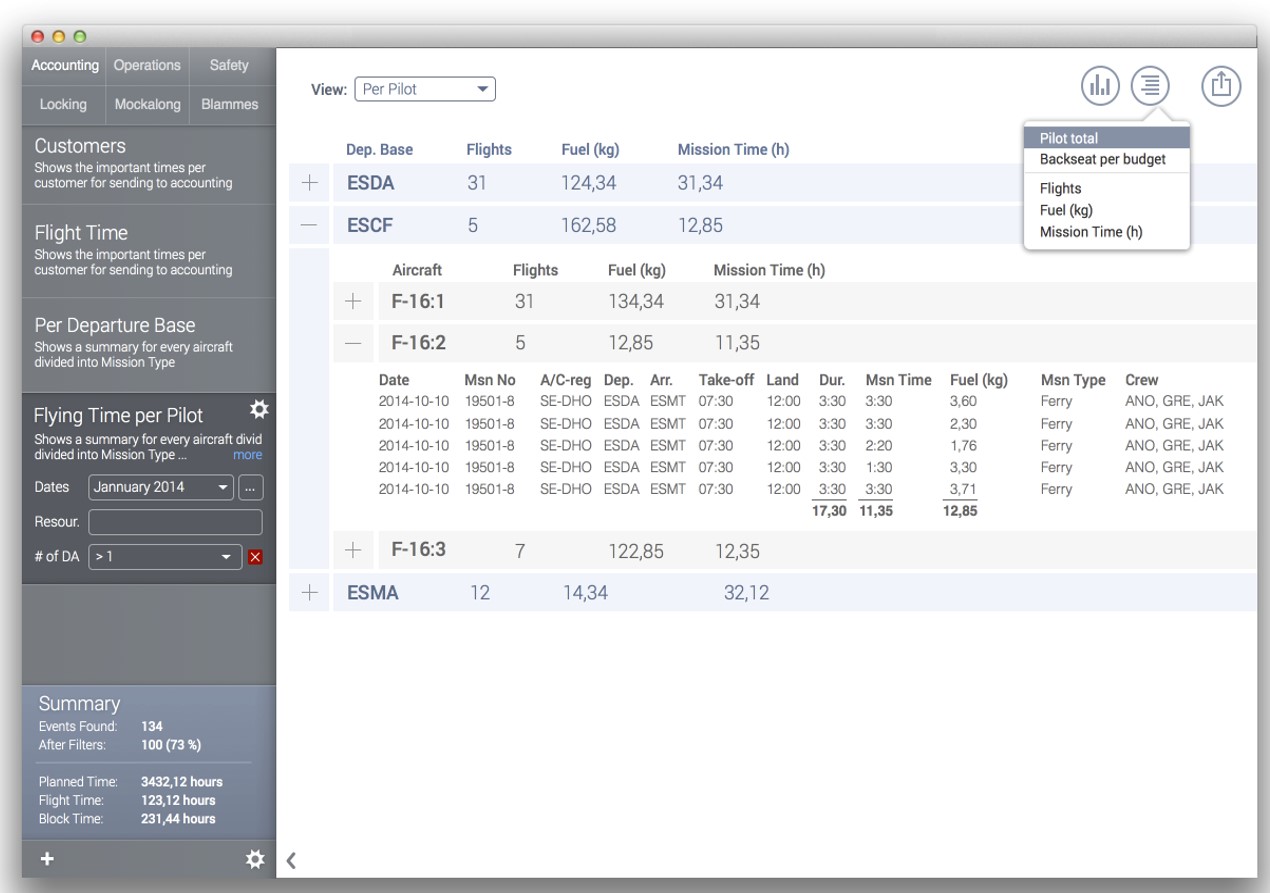The width and height of the screenshot is (1270, 893).
Task: Click the Resour. input field
Action: click(175, 522)
